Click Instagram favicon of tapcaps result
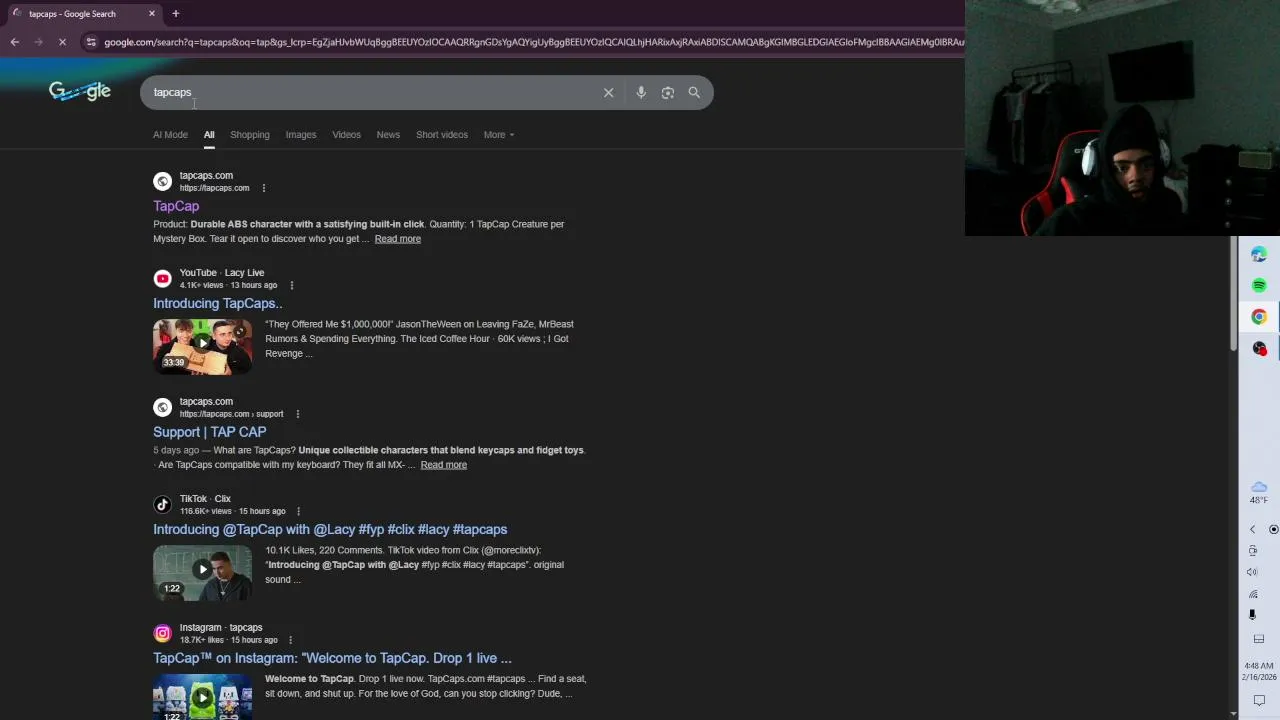The height and width of the screenshot is (720, 1280). click(162, 633)
